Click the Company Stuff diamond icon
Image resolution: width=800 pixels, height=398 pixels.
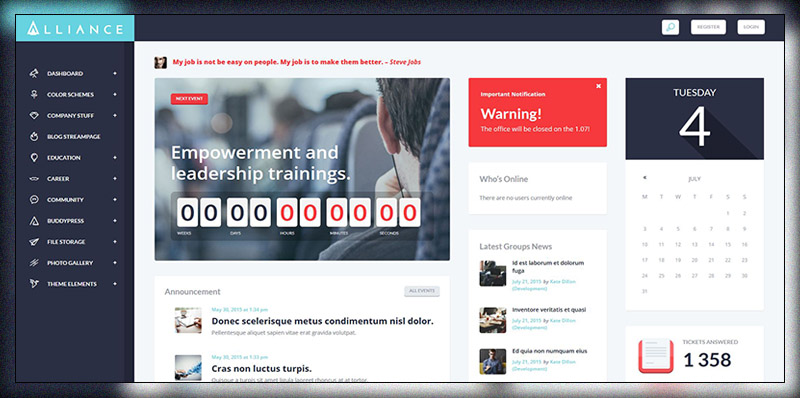[34, 115]
